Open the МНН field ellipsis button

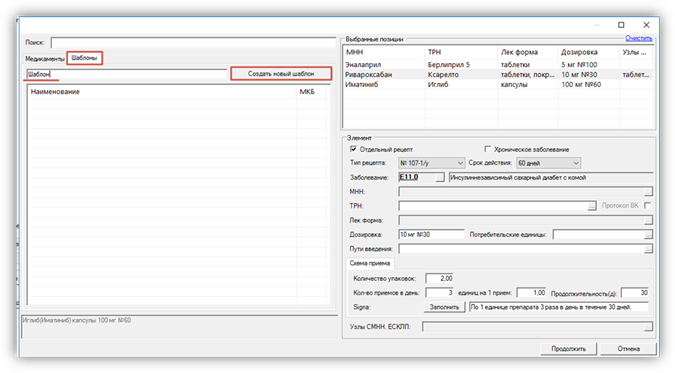[648, 192]
